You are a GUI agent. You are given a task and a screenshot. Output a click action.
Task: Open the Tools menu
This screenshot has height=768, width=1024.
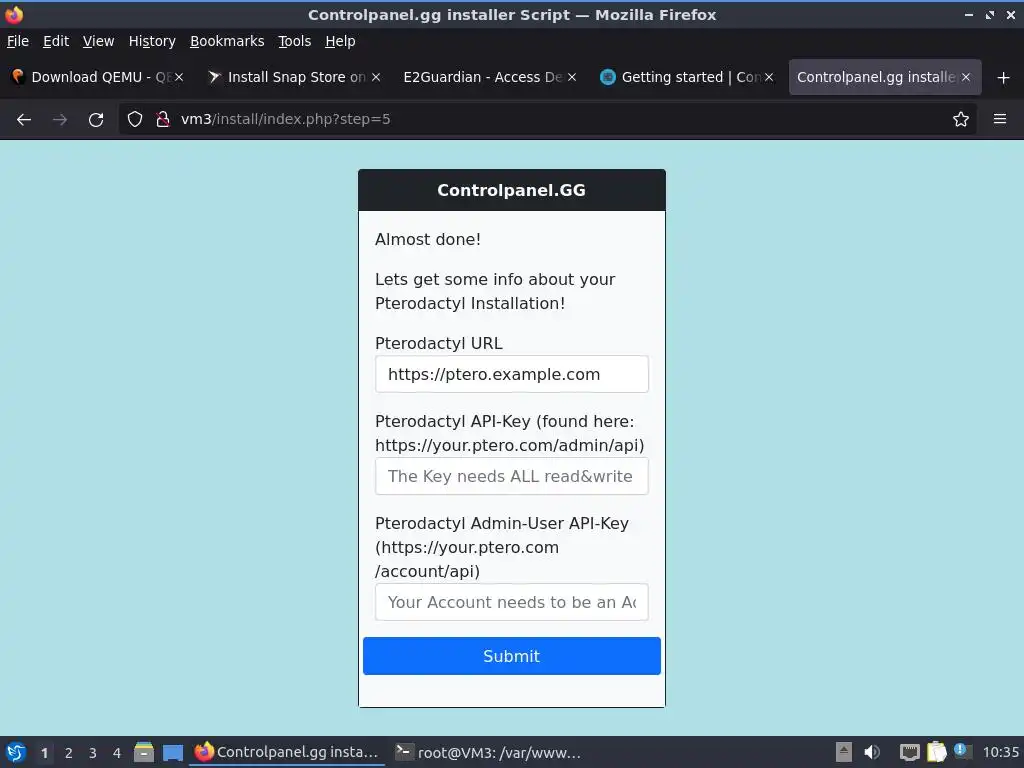(x=295, y=41)
